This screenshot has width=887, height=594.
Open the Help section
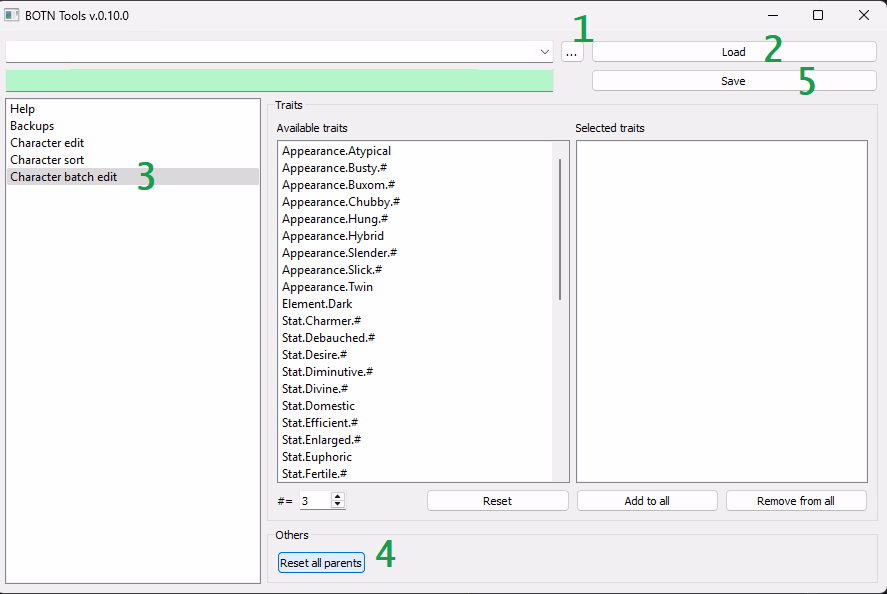(x=22, y=109)
